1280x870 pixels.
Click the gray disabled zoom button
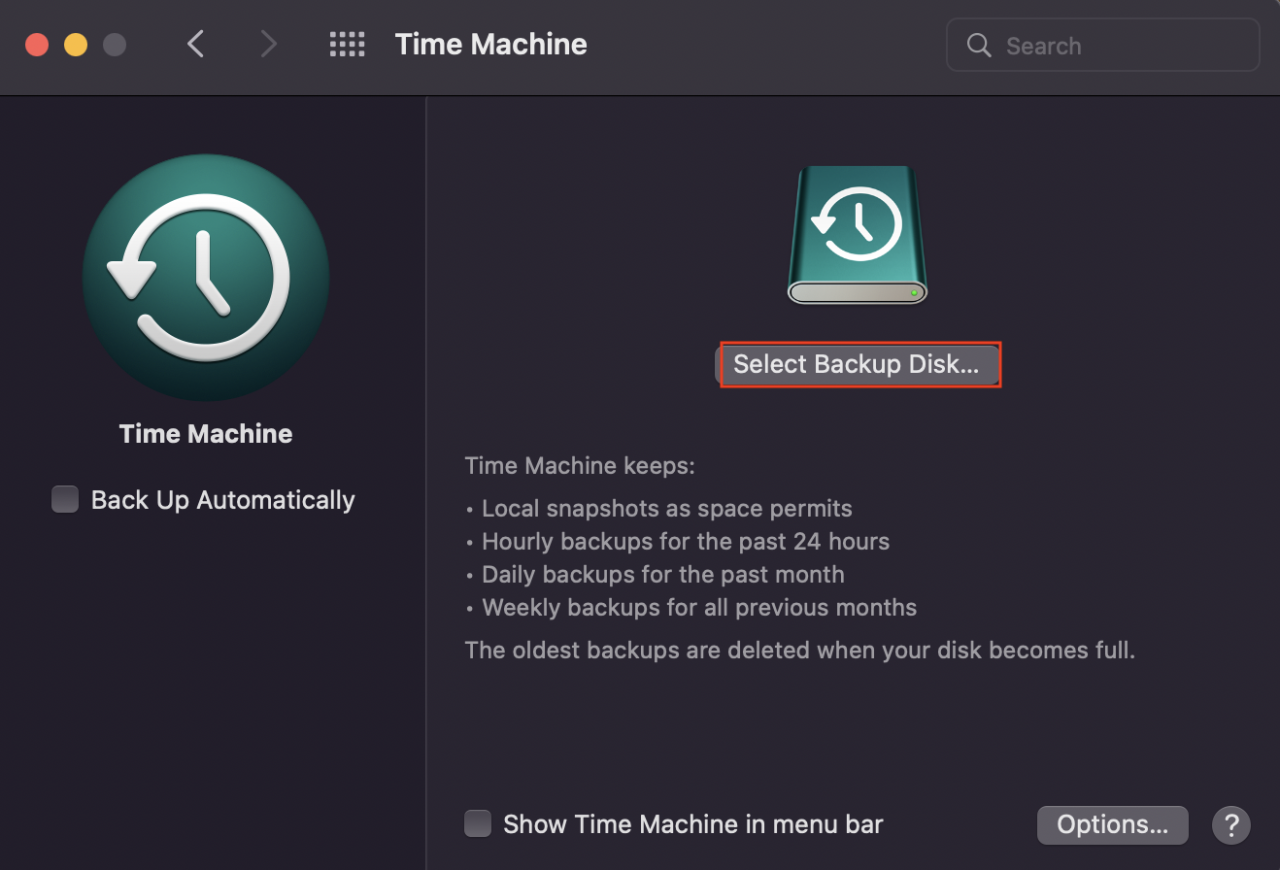pos(115,45)
